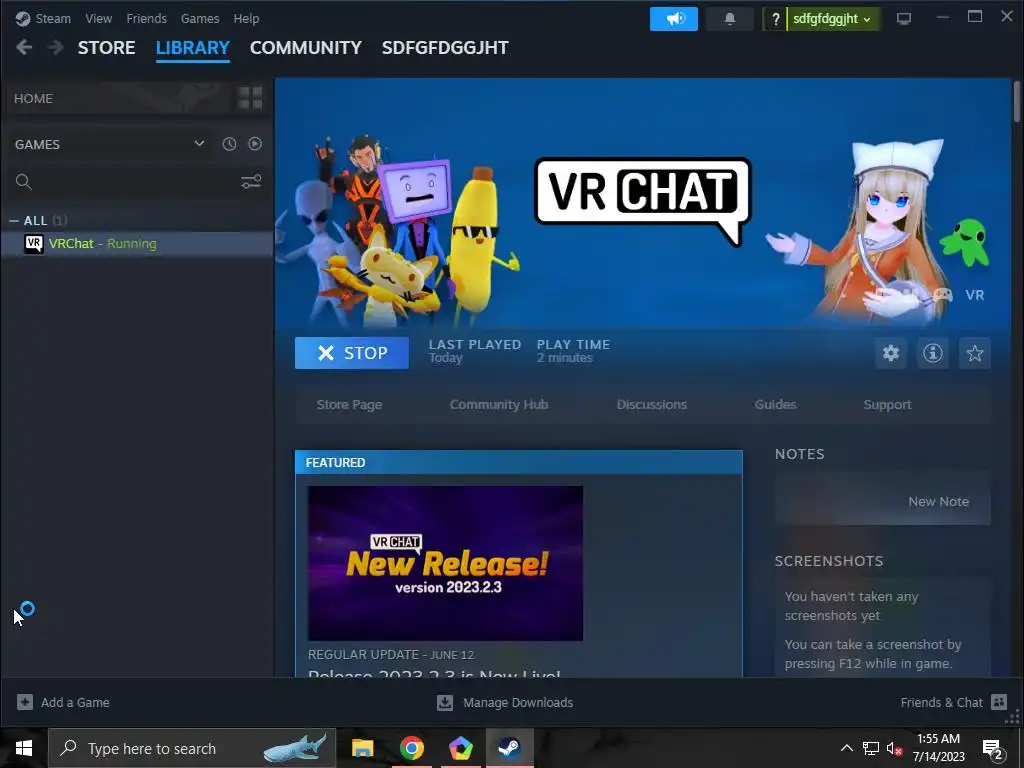
Task: Open the New Release version 2023.2.3 thumbnail
Action: [x=445, y=563]
